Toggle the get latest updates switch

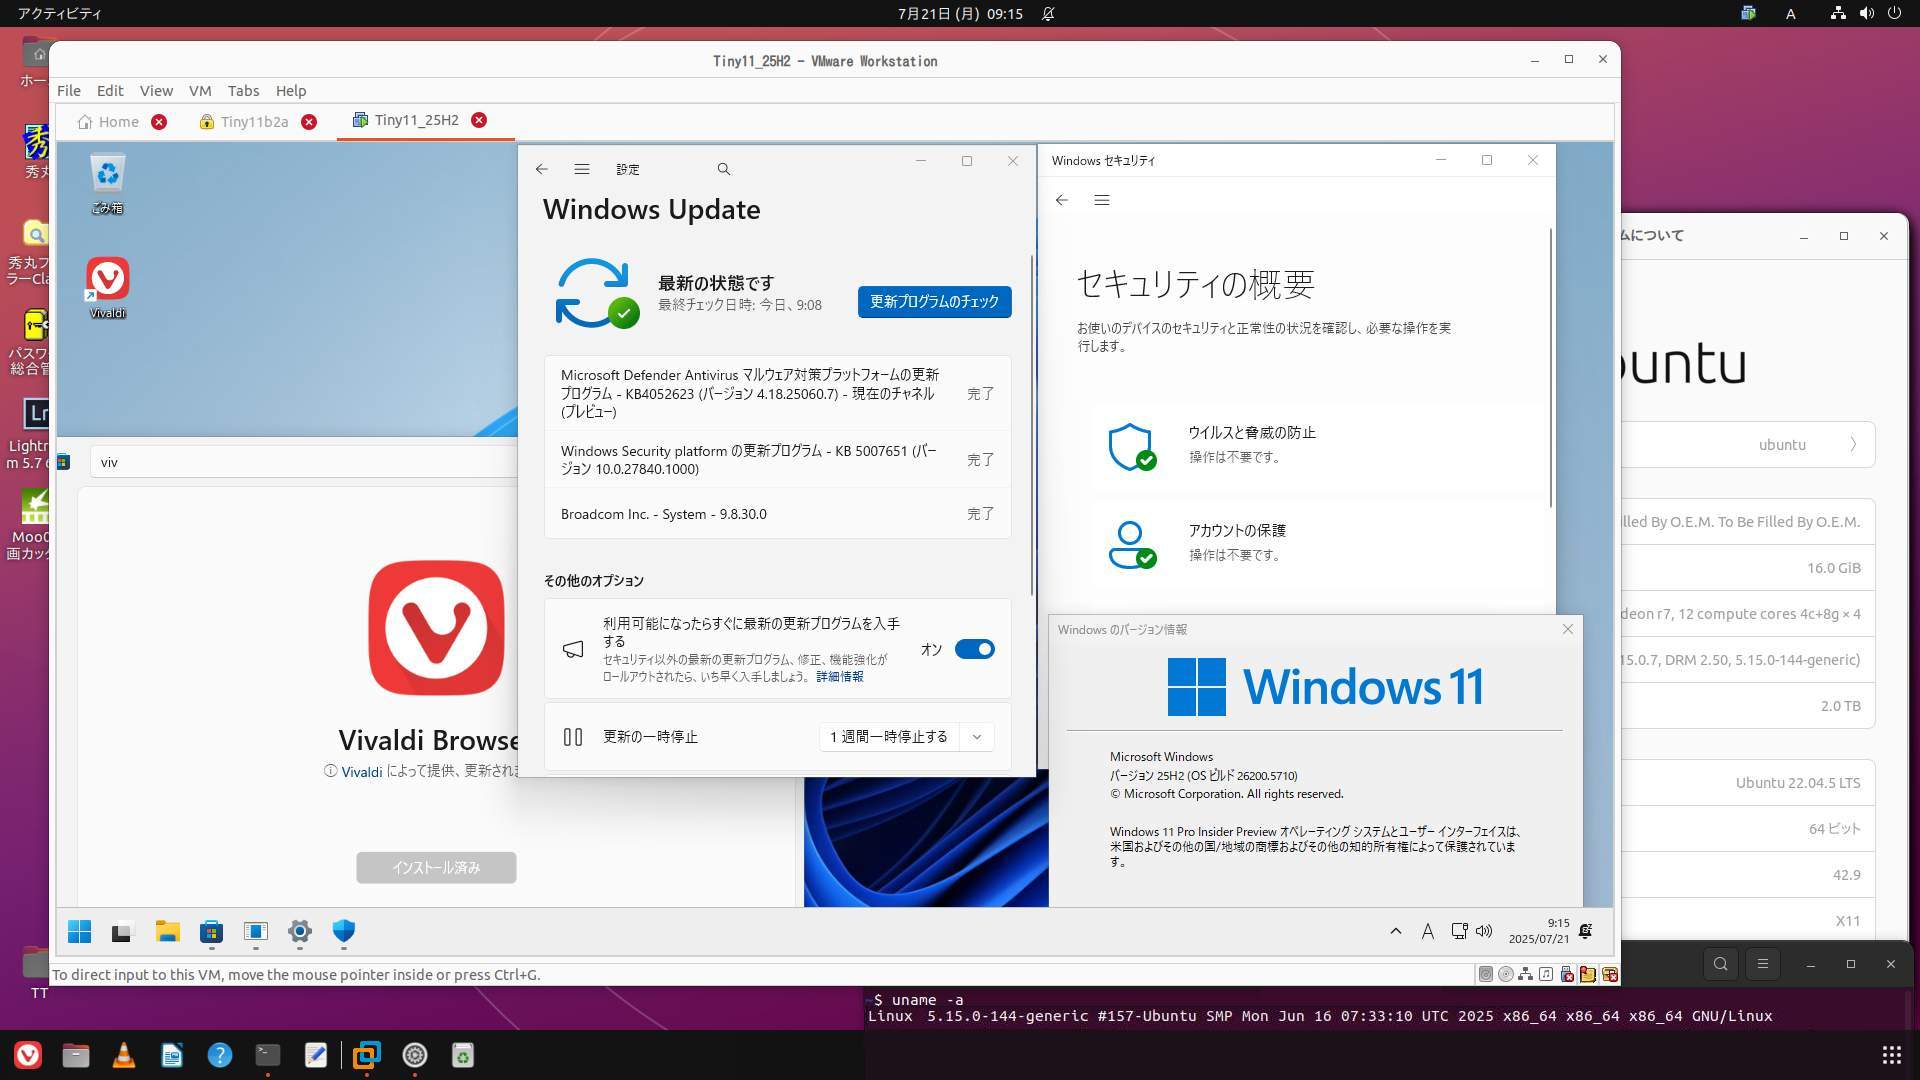(974, 649)
